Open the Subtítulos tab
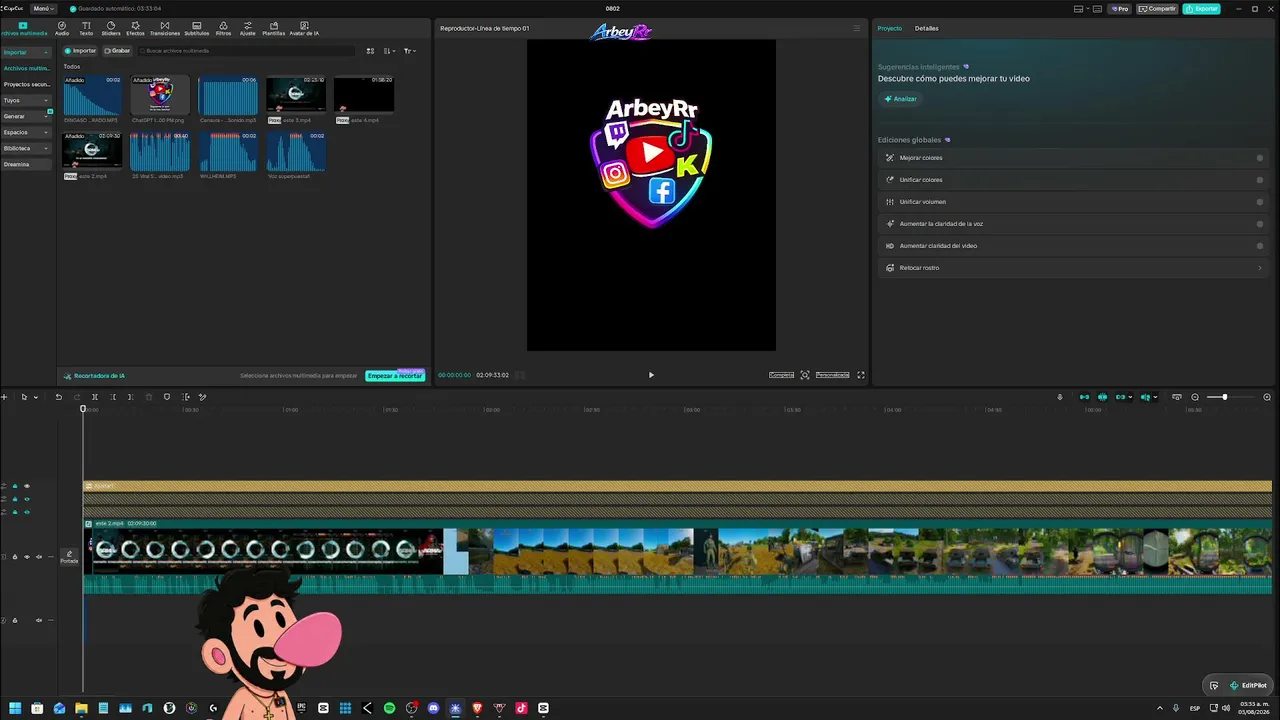Viewport: 1280px width, 720px height. click(196, 28)
